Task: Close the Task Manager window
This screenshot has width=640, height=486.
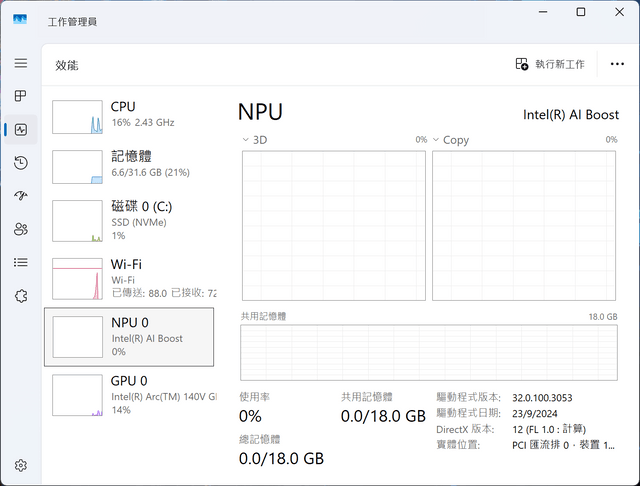Action: tap(619, 12)
